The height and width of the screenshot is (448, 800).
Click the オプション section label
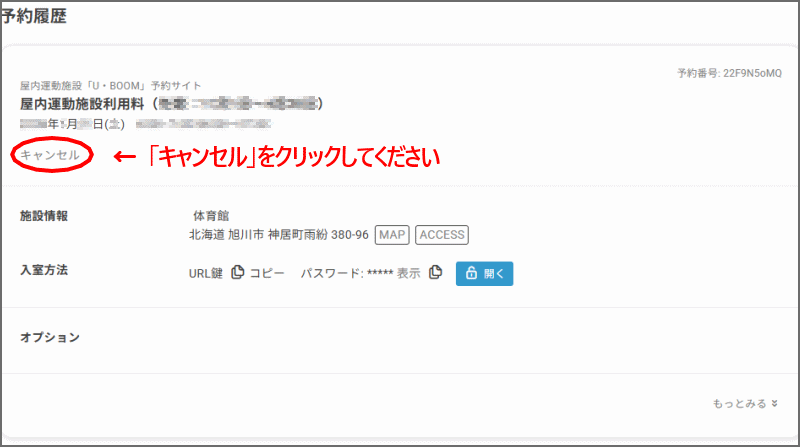(50, 338)
